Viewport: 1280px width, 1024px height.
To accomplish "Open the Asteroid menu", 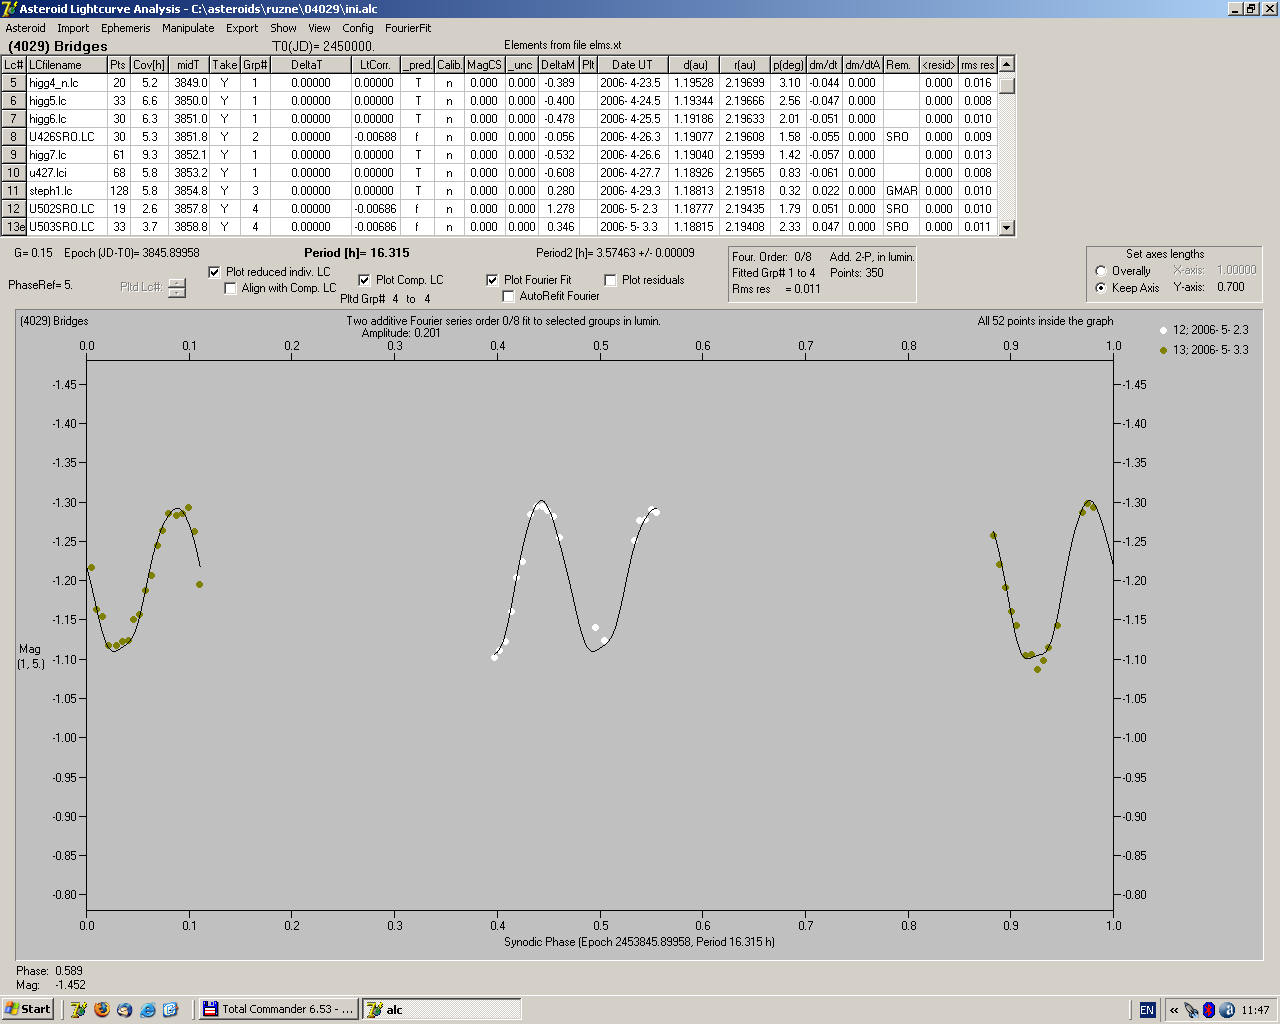I will 25,28.
